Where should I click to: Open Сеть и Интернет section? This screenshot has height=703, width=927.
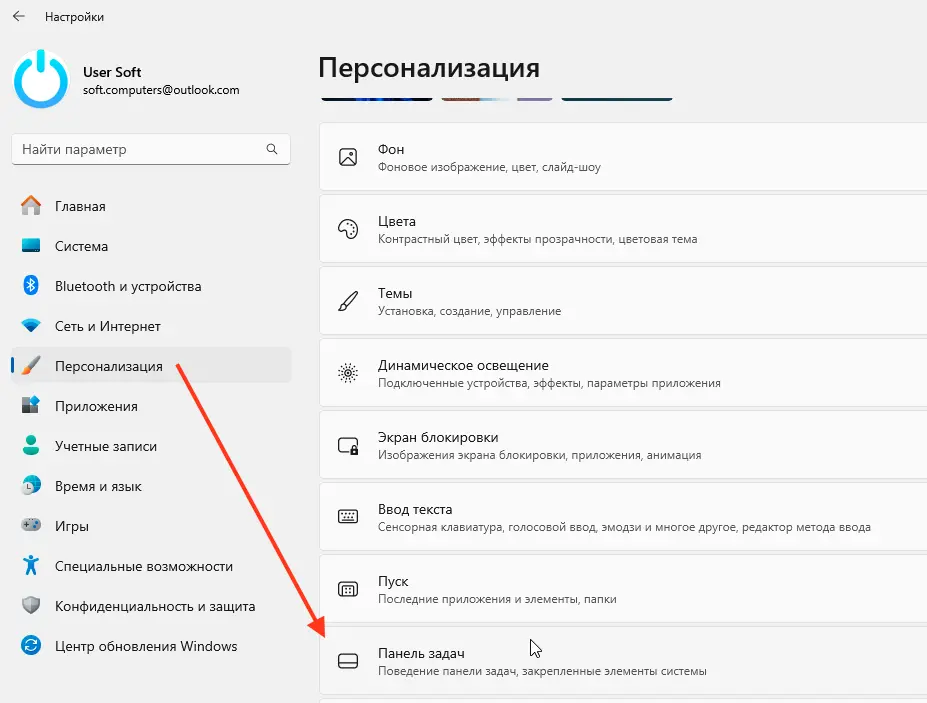[x=151, y=326]
